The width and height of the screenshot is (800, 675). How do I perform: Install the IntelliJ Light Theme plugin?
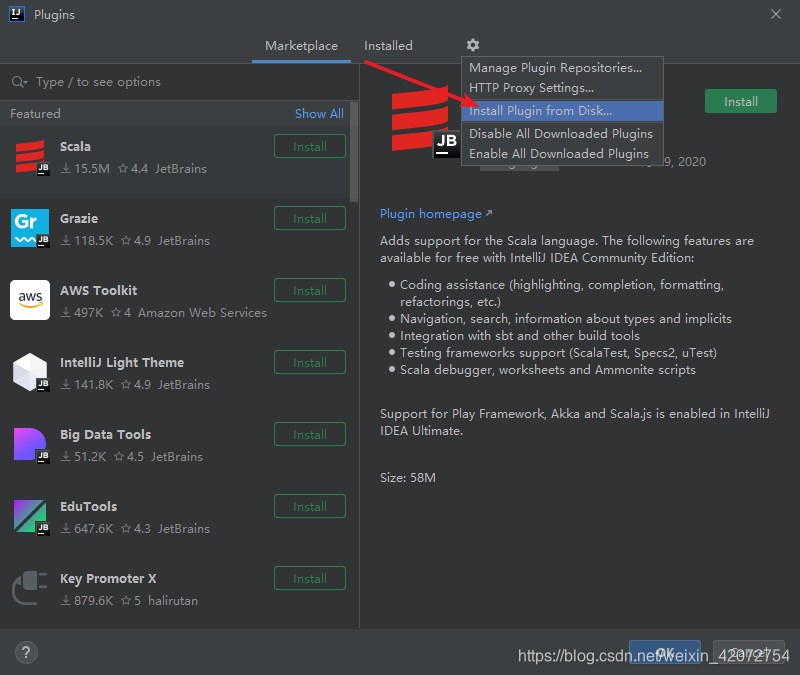coord(310,362)
